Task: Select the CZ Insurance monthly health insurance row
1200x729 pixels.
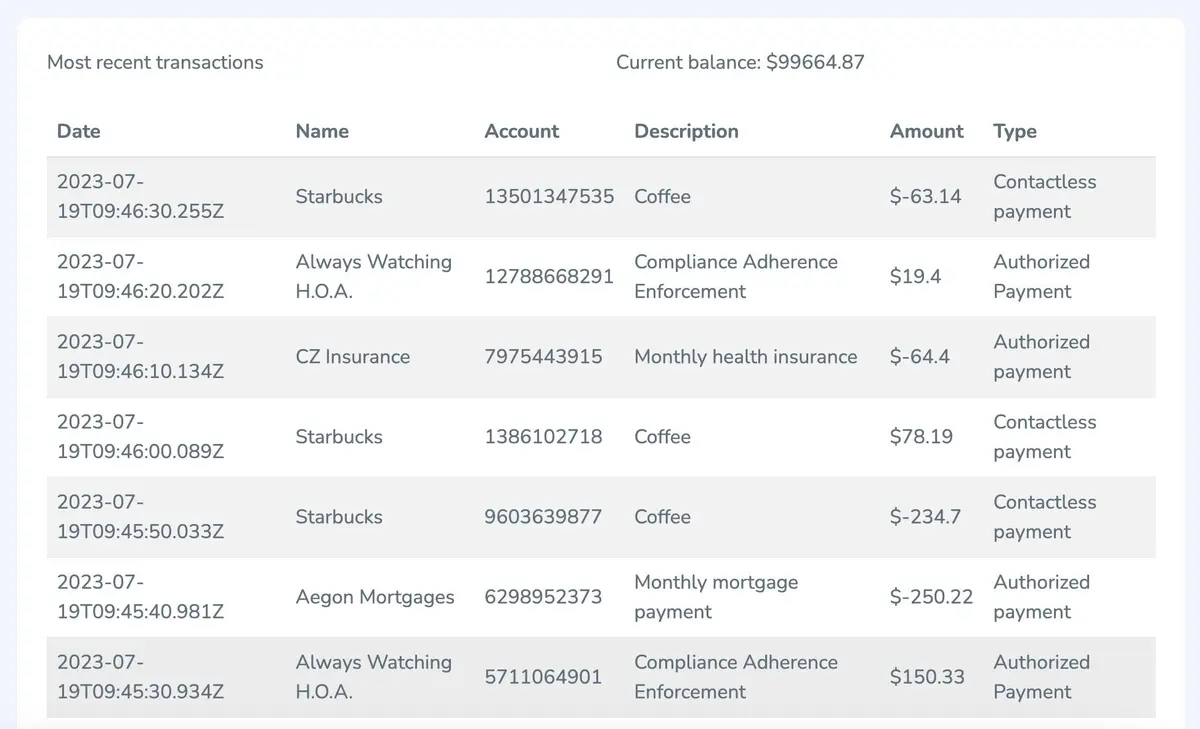Action: pos(600,357)
